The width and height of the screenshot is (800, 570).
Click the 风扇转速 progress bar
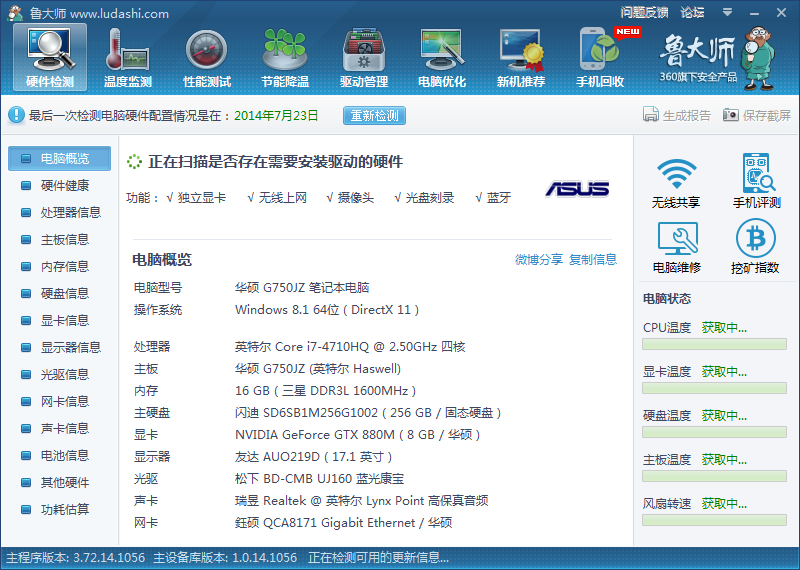pos(714,521)
